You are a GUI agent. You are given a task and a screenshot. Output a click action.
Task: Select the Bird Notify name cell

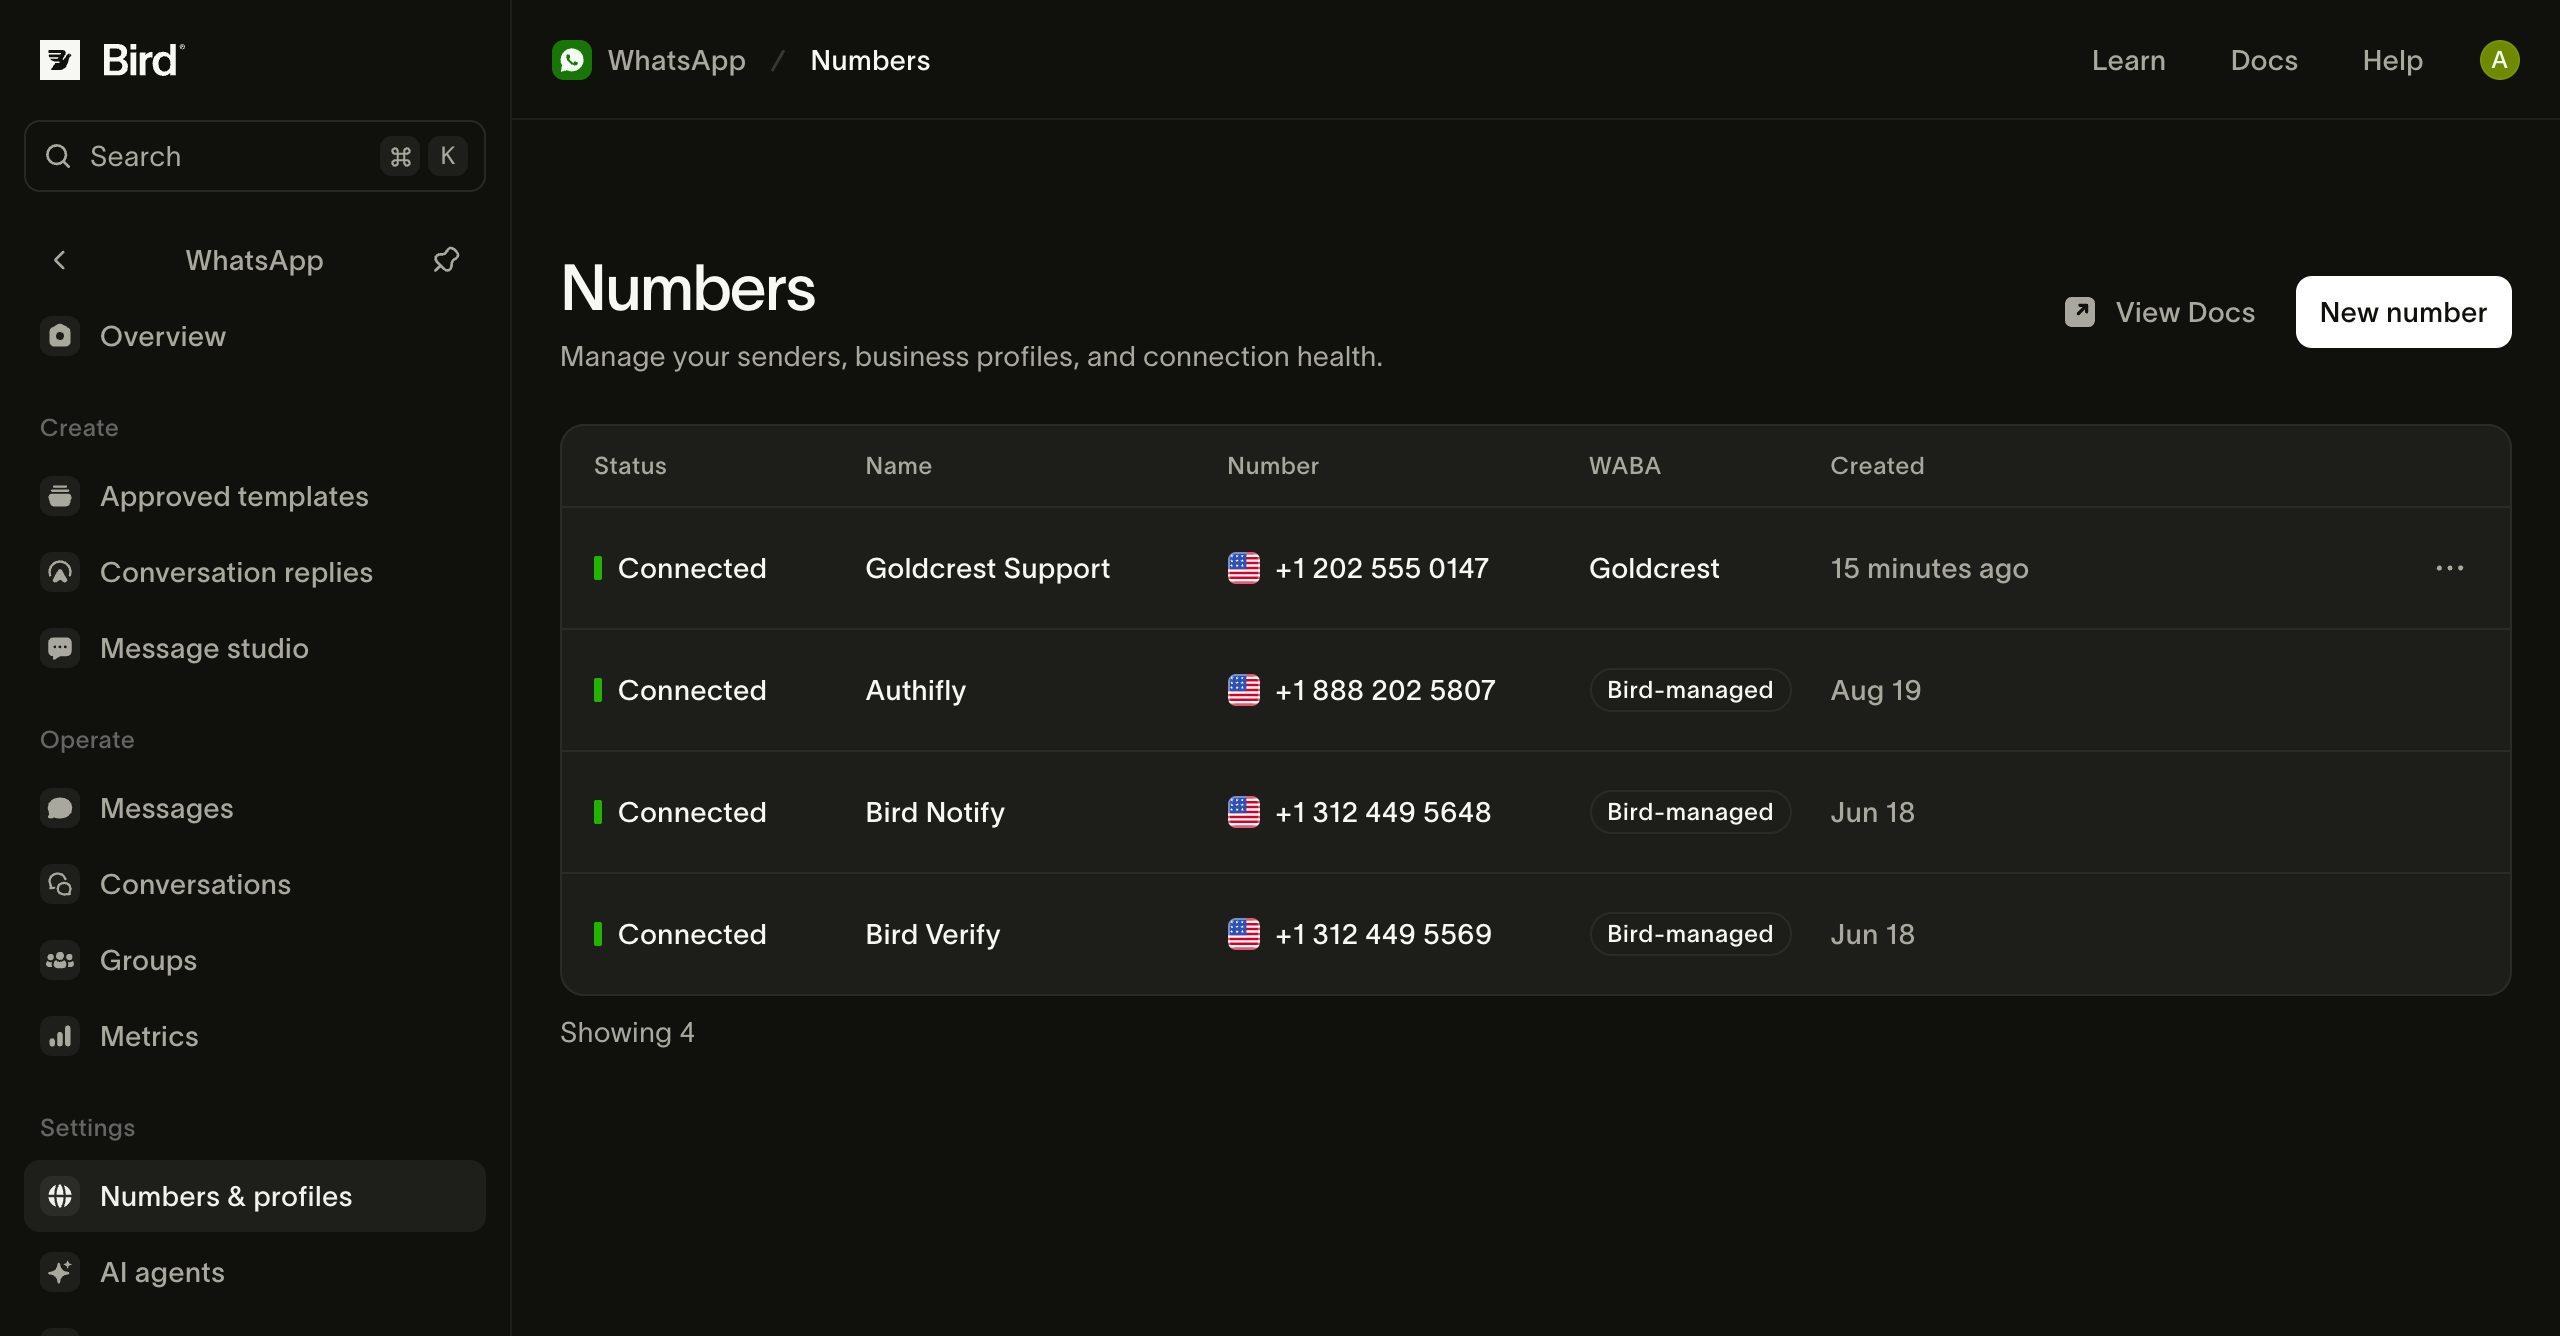(935, 812)
